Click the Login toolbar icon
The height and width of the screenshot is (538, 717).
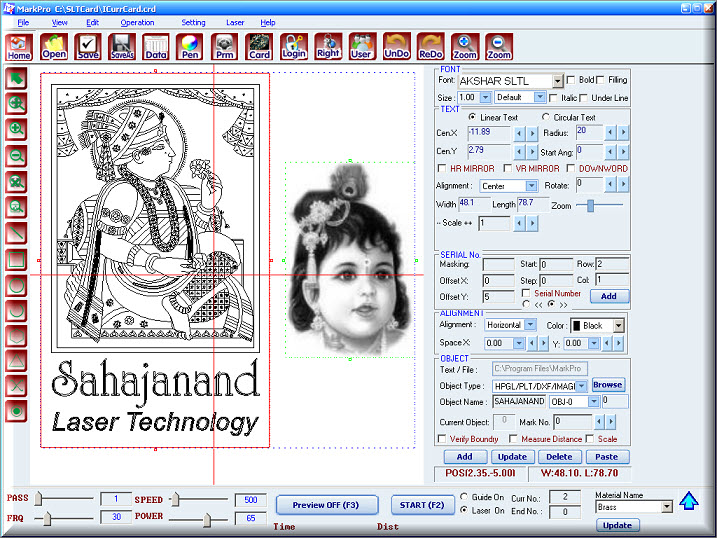(293, 47)
